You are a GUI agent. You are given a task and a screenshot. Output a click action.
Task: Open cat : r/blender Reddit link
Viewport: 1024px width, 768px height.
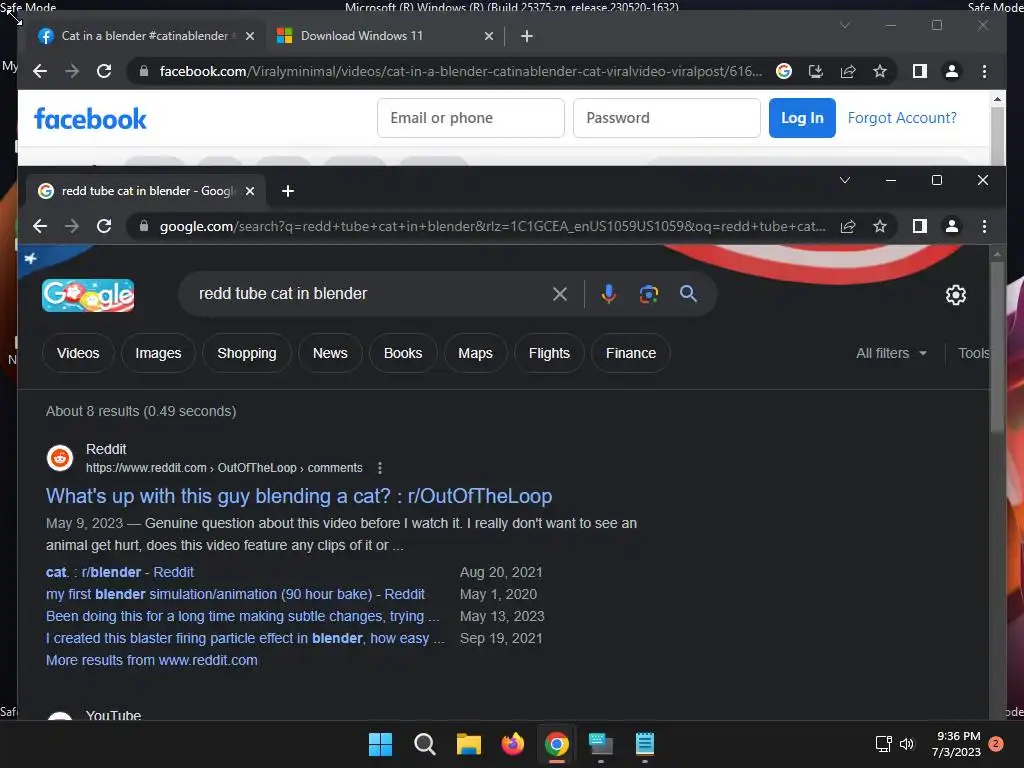click(x=120, y=573)
